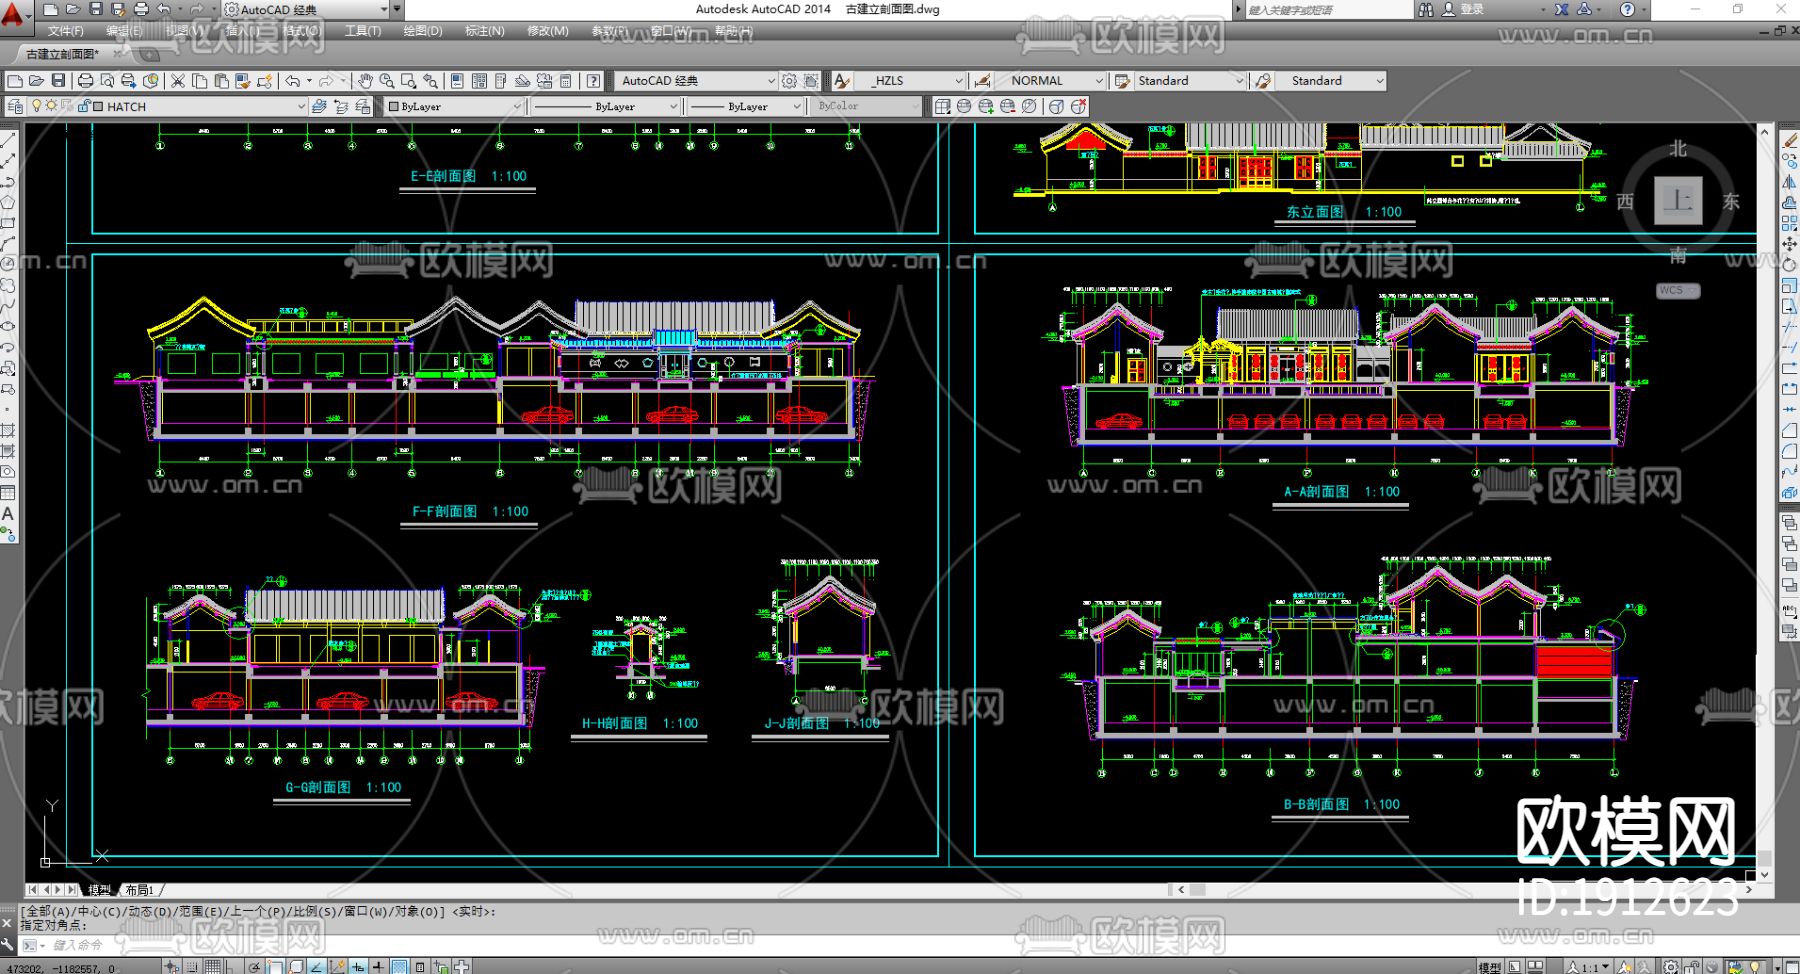This screenshot has height=974, width=1800.
Task: Click the Plot print icon in standard toolbar
Action: click(85, 81)
